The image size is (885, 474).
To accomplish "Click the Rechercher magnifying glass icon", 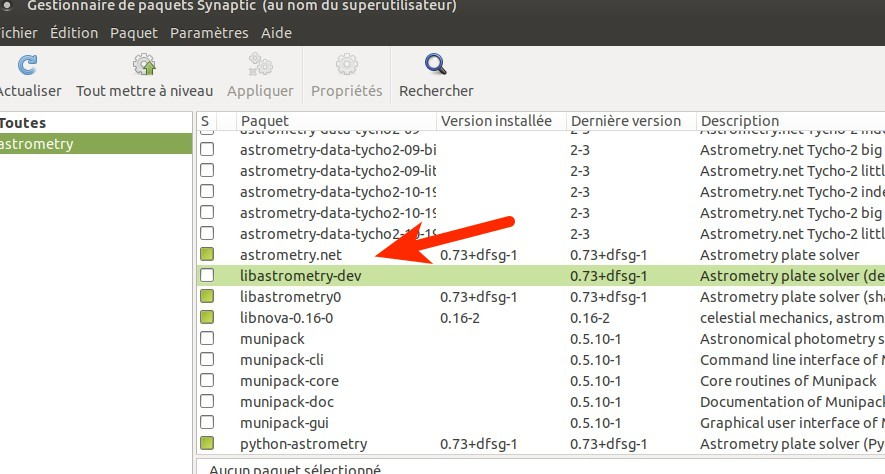I will [436, 66].
